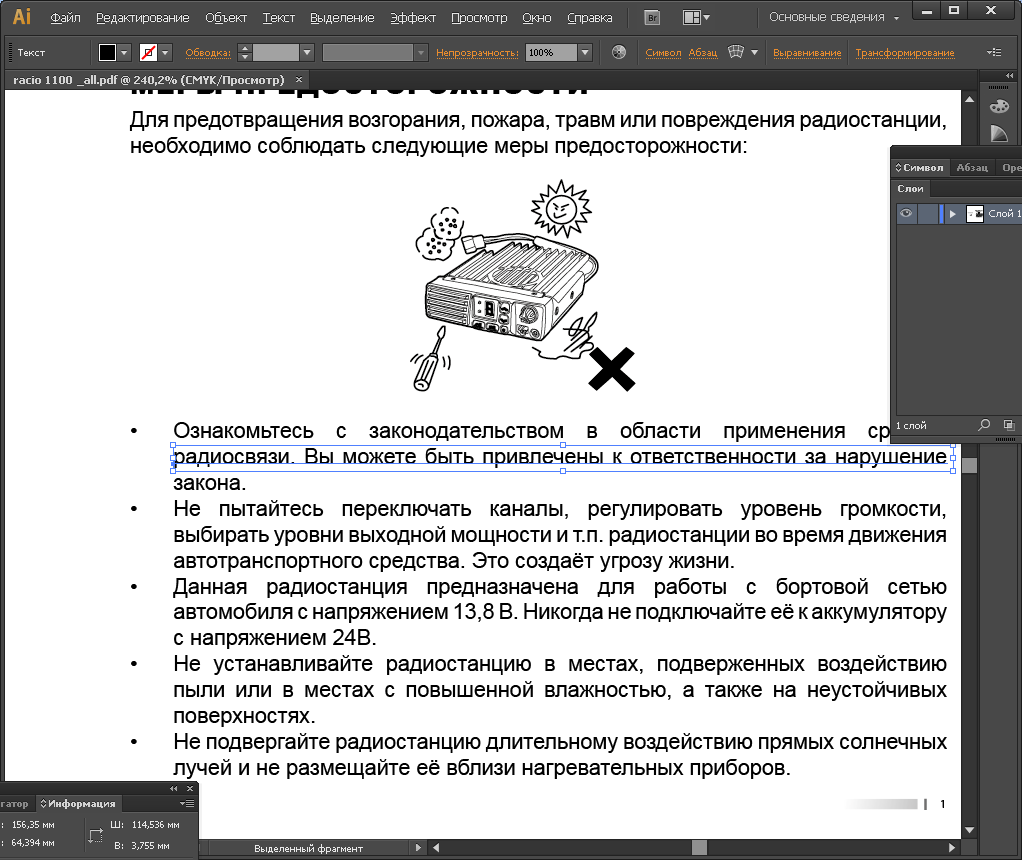Image resolution: width=1022 pixels, height=860 pixels.
Task: Click the Выравнивание link
Action: click(x=806, y=52)
